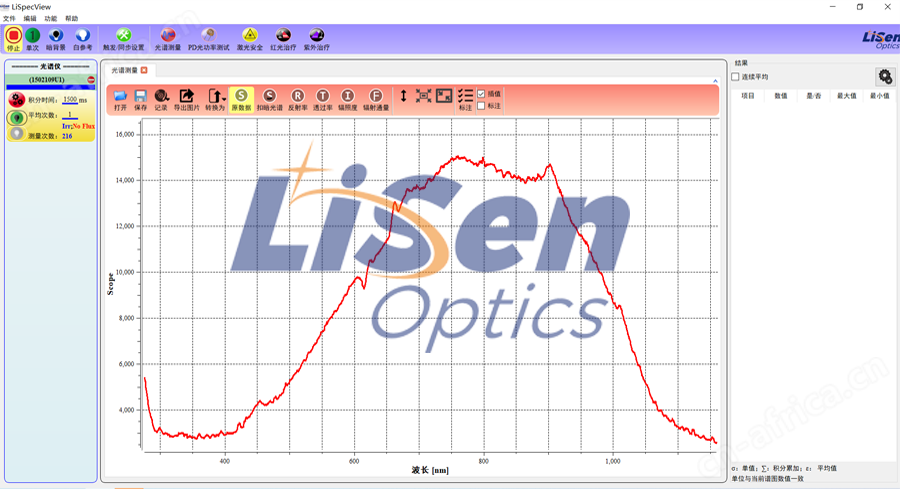This screenshot has width=900, height=489.
Task: Select 扣暗光谱 dark-subtracted spectrum mode
Action: 269,100
